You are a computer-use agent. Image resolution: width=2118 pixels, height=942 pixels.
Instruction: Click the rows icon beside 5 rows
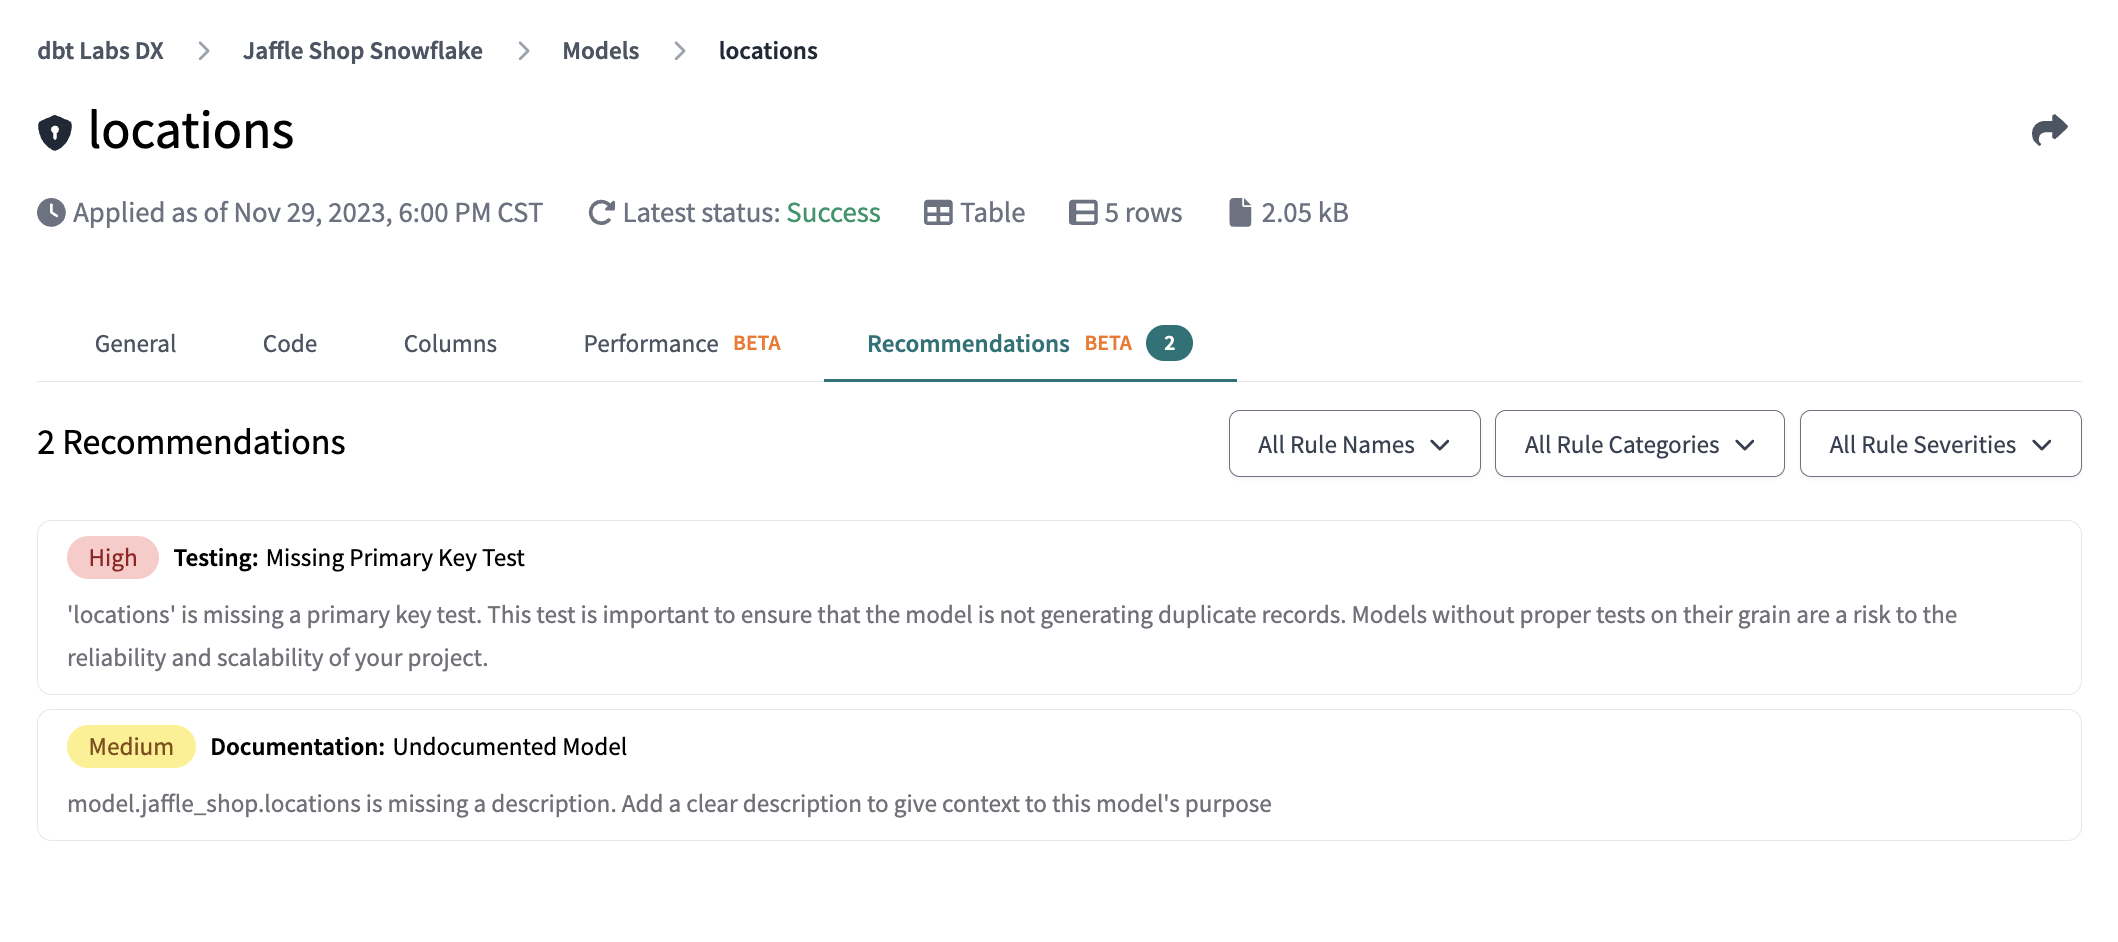click(x=1083, y=213)
